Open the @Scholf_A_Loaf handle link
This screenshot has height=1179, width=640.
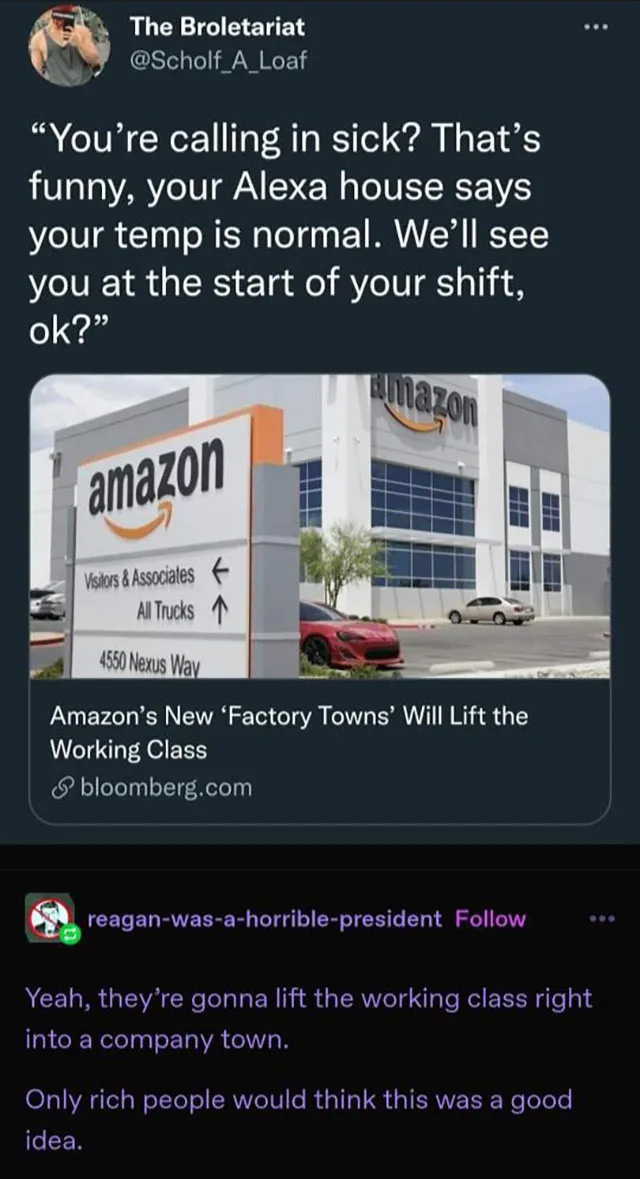(218, 61)
